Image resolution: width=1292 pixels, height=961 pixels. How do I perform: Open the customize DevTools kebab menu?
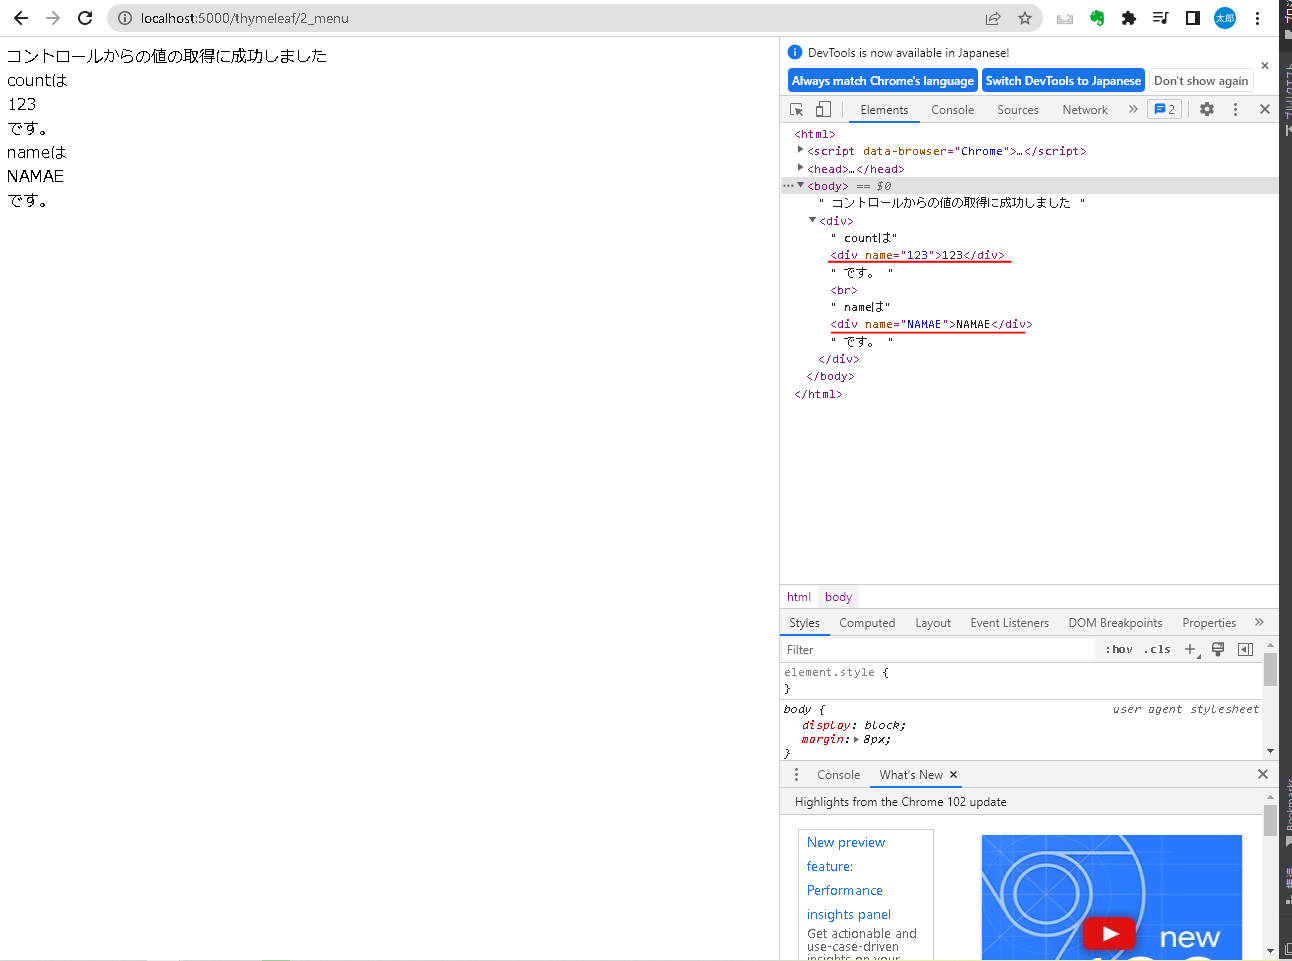pos(1236,109)
